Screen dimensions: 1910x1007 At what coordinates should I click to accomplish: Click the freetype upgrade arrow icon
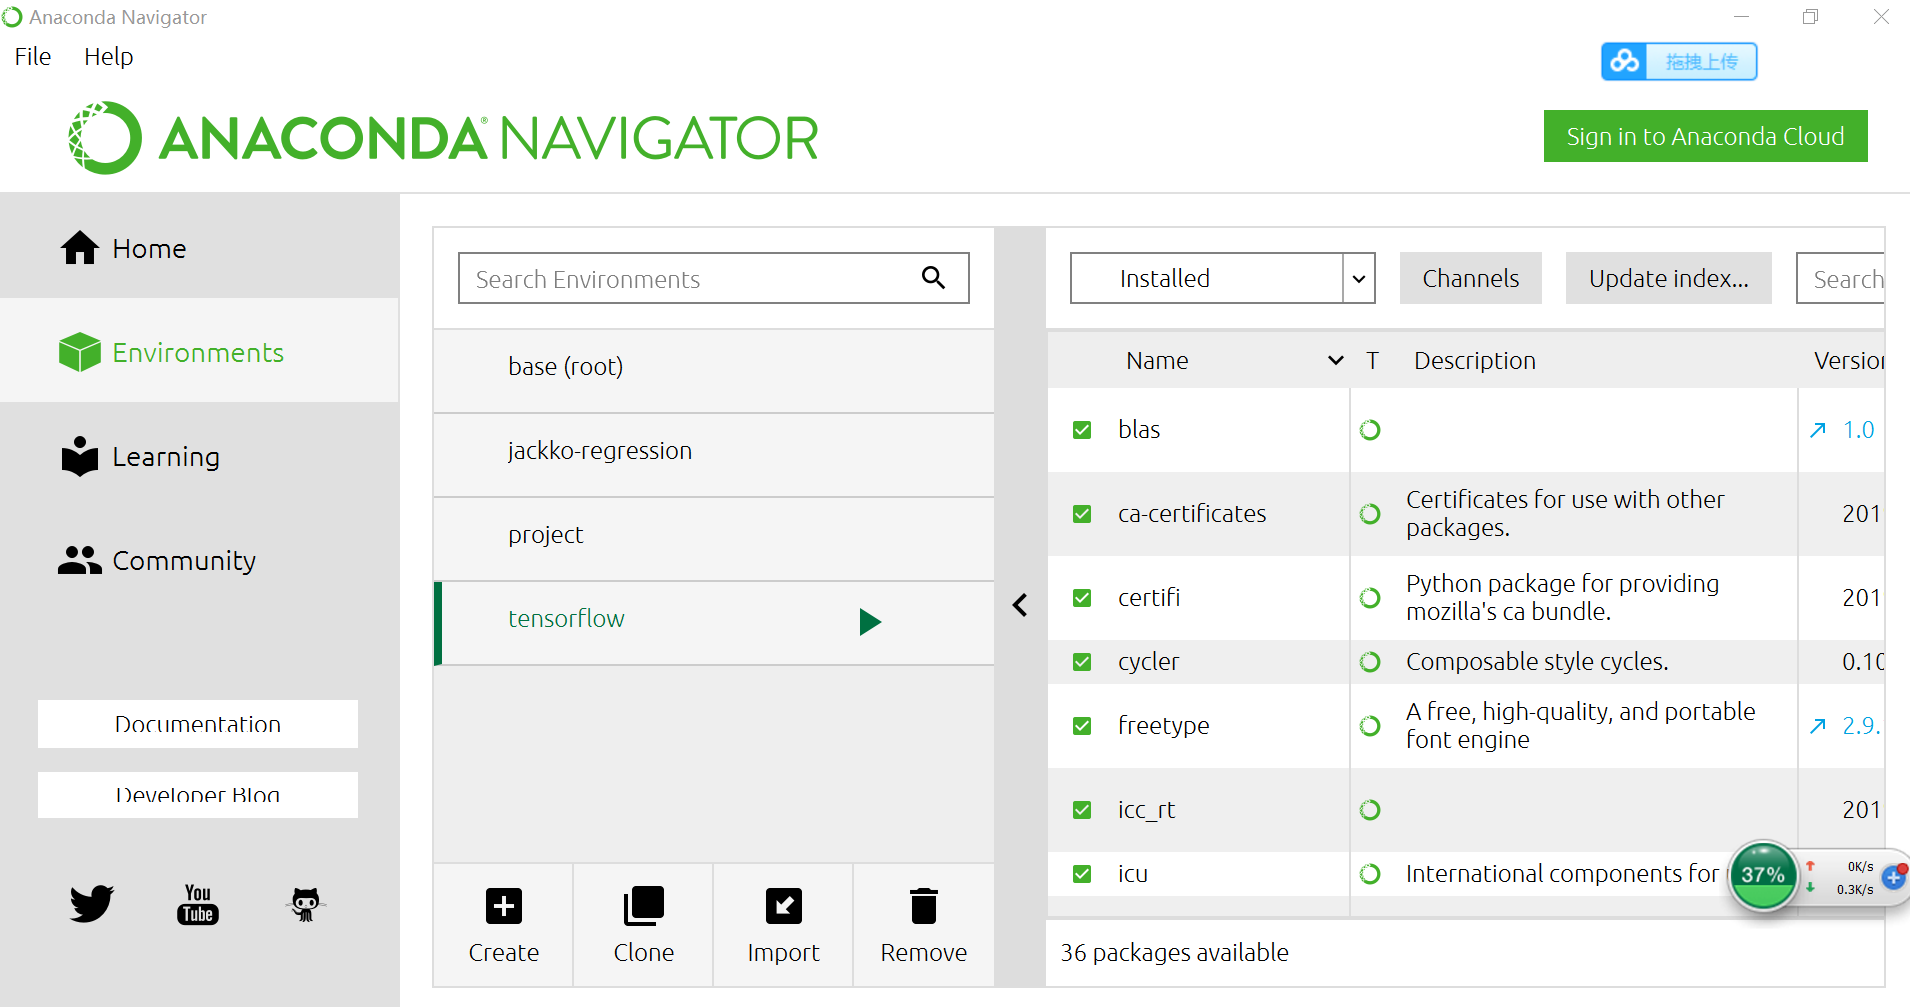(x=1818, y=726)
